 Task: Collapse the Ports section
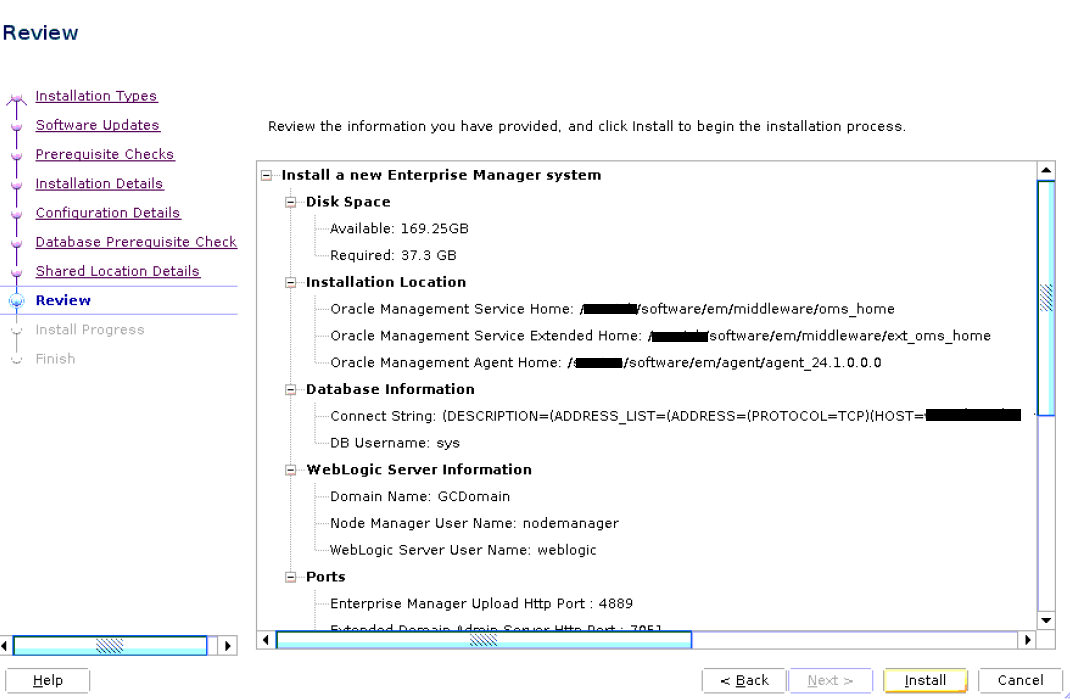(x=291, y=577)
